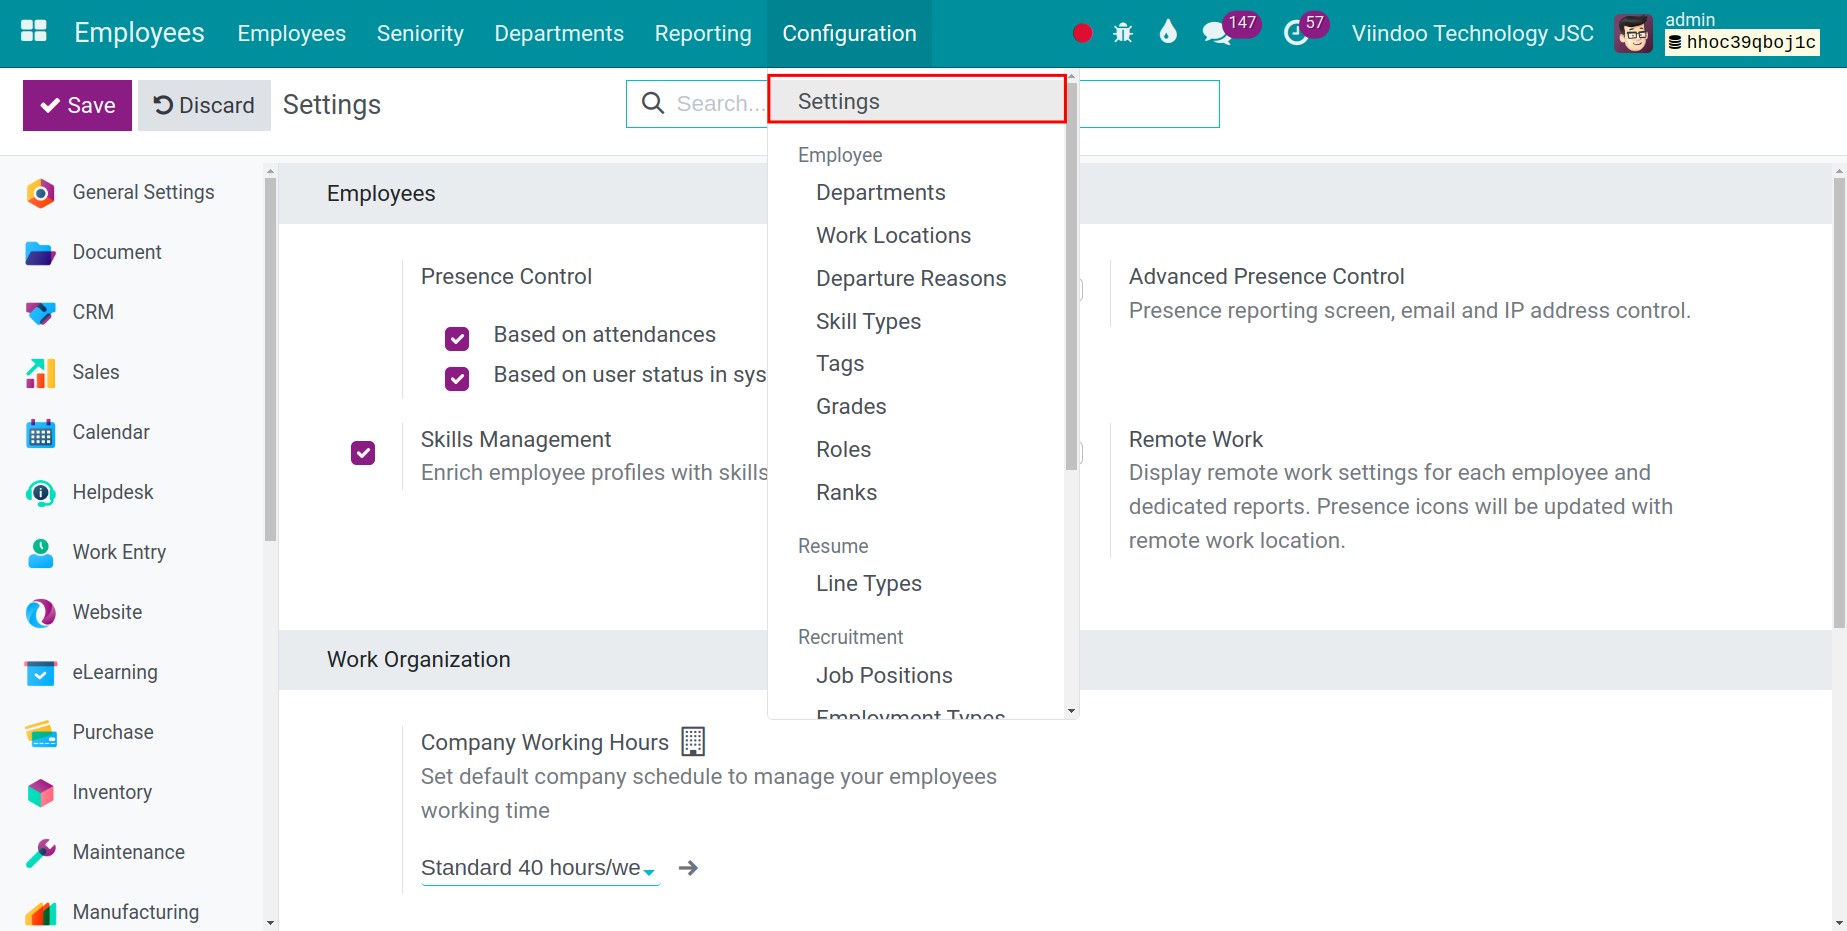
Task: Select Departure Reasons in dropdown
Action: pyautogui.click(x=911, y=278)
